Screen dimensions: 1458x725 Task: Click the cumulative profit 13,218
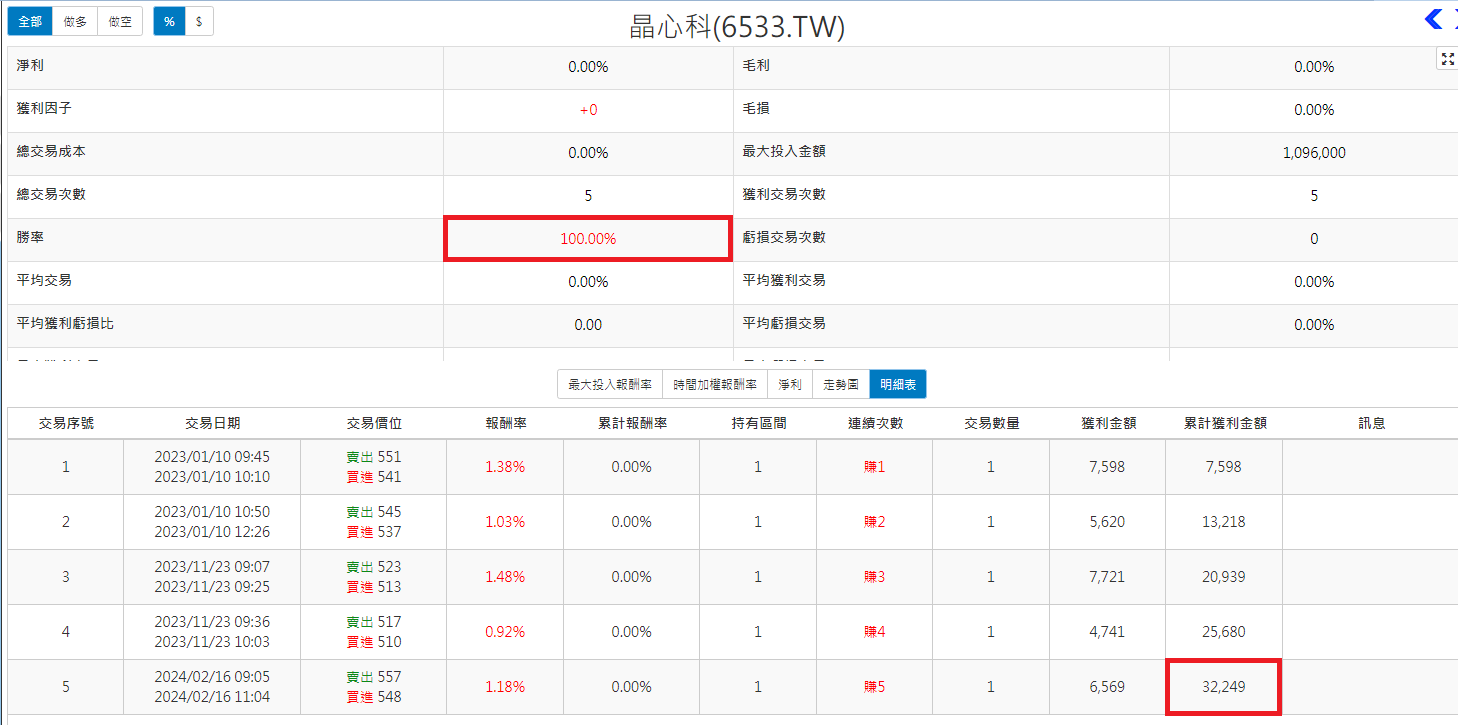[1224, 522]
